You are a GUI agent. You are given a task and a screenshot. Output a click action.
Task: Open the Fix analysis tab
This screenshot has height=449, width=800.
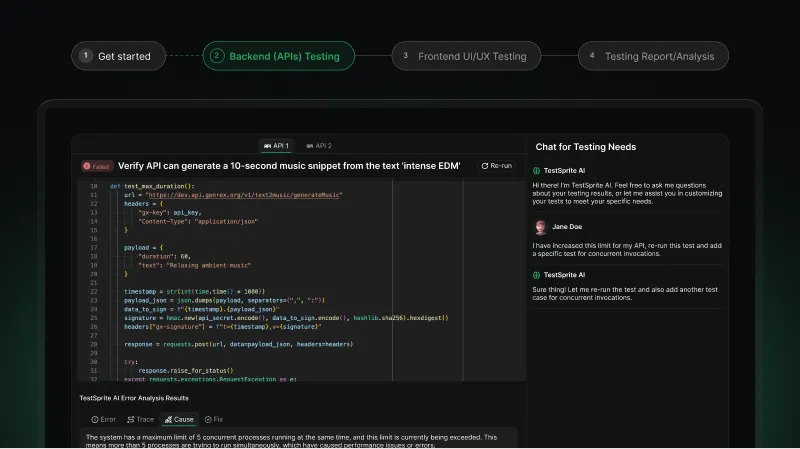[214, 419]
